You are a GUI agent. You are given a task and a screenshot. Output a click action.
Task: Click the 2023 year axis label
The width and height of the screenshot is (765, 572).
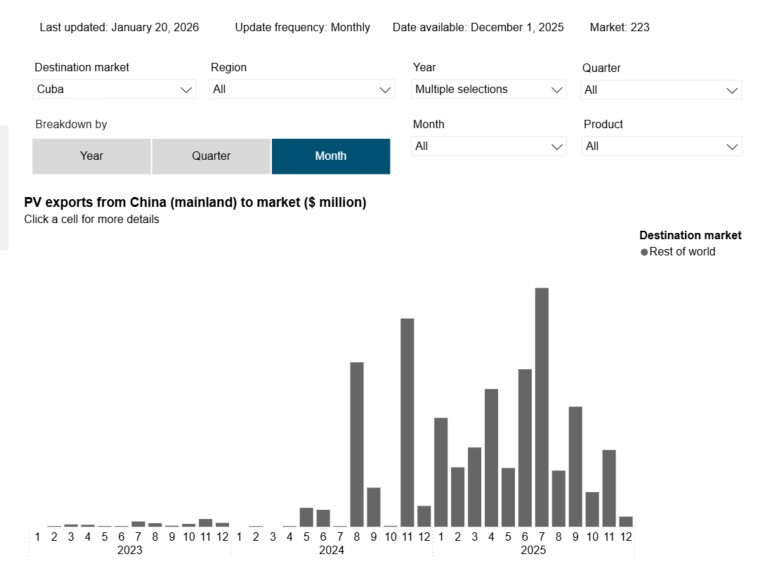129,551
